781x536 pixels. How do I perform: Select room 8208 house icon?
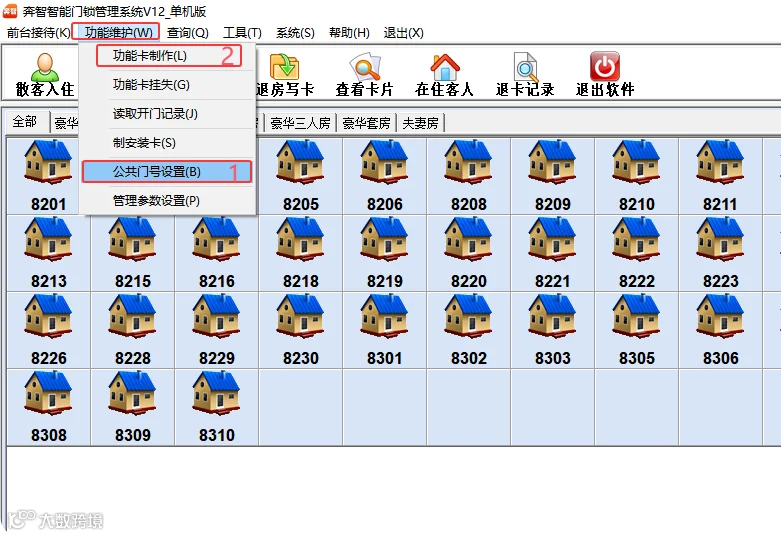click(469, 162)
